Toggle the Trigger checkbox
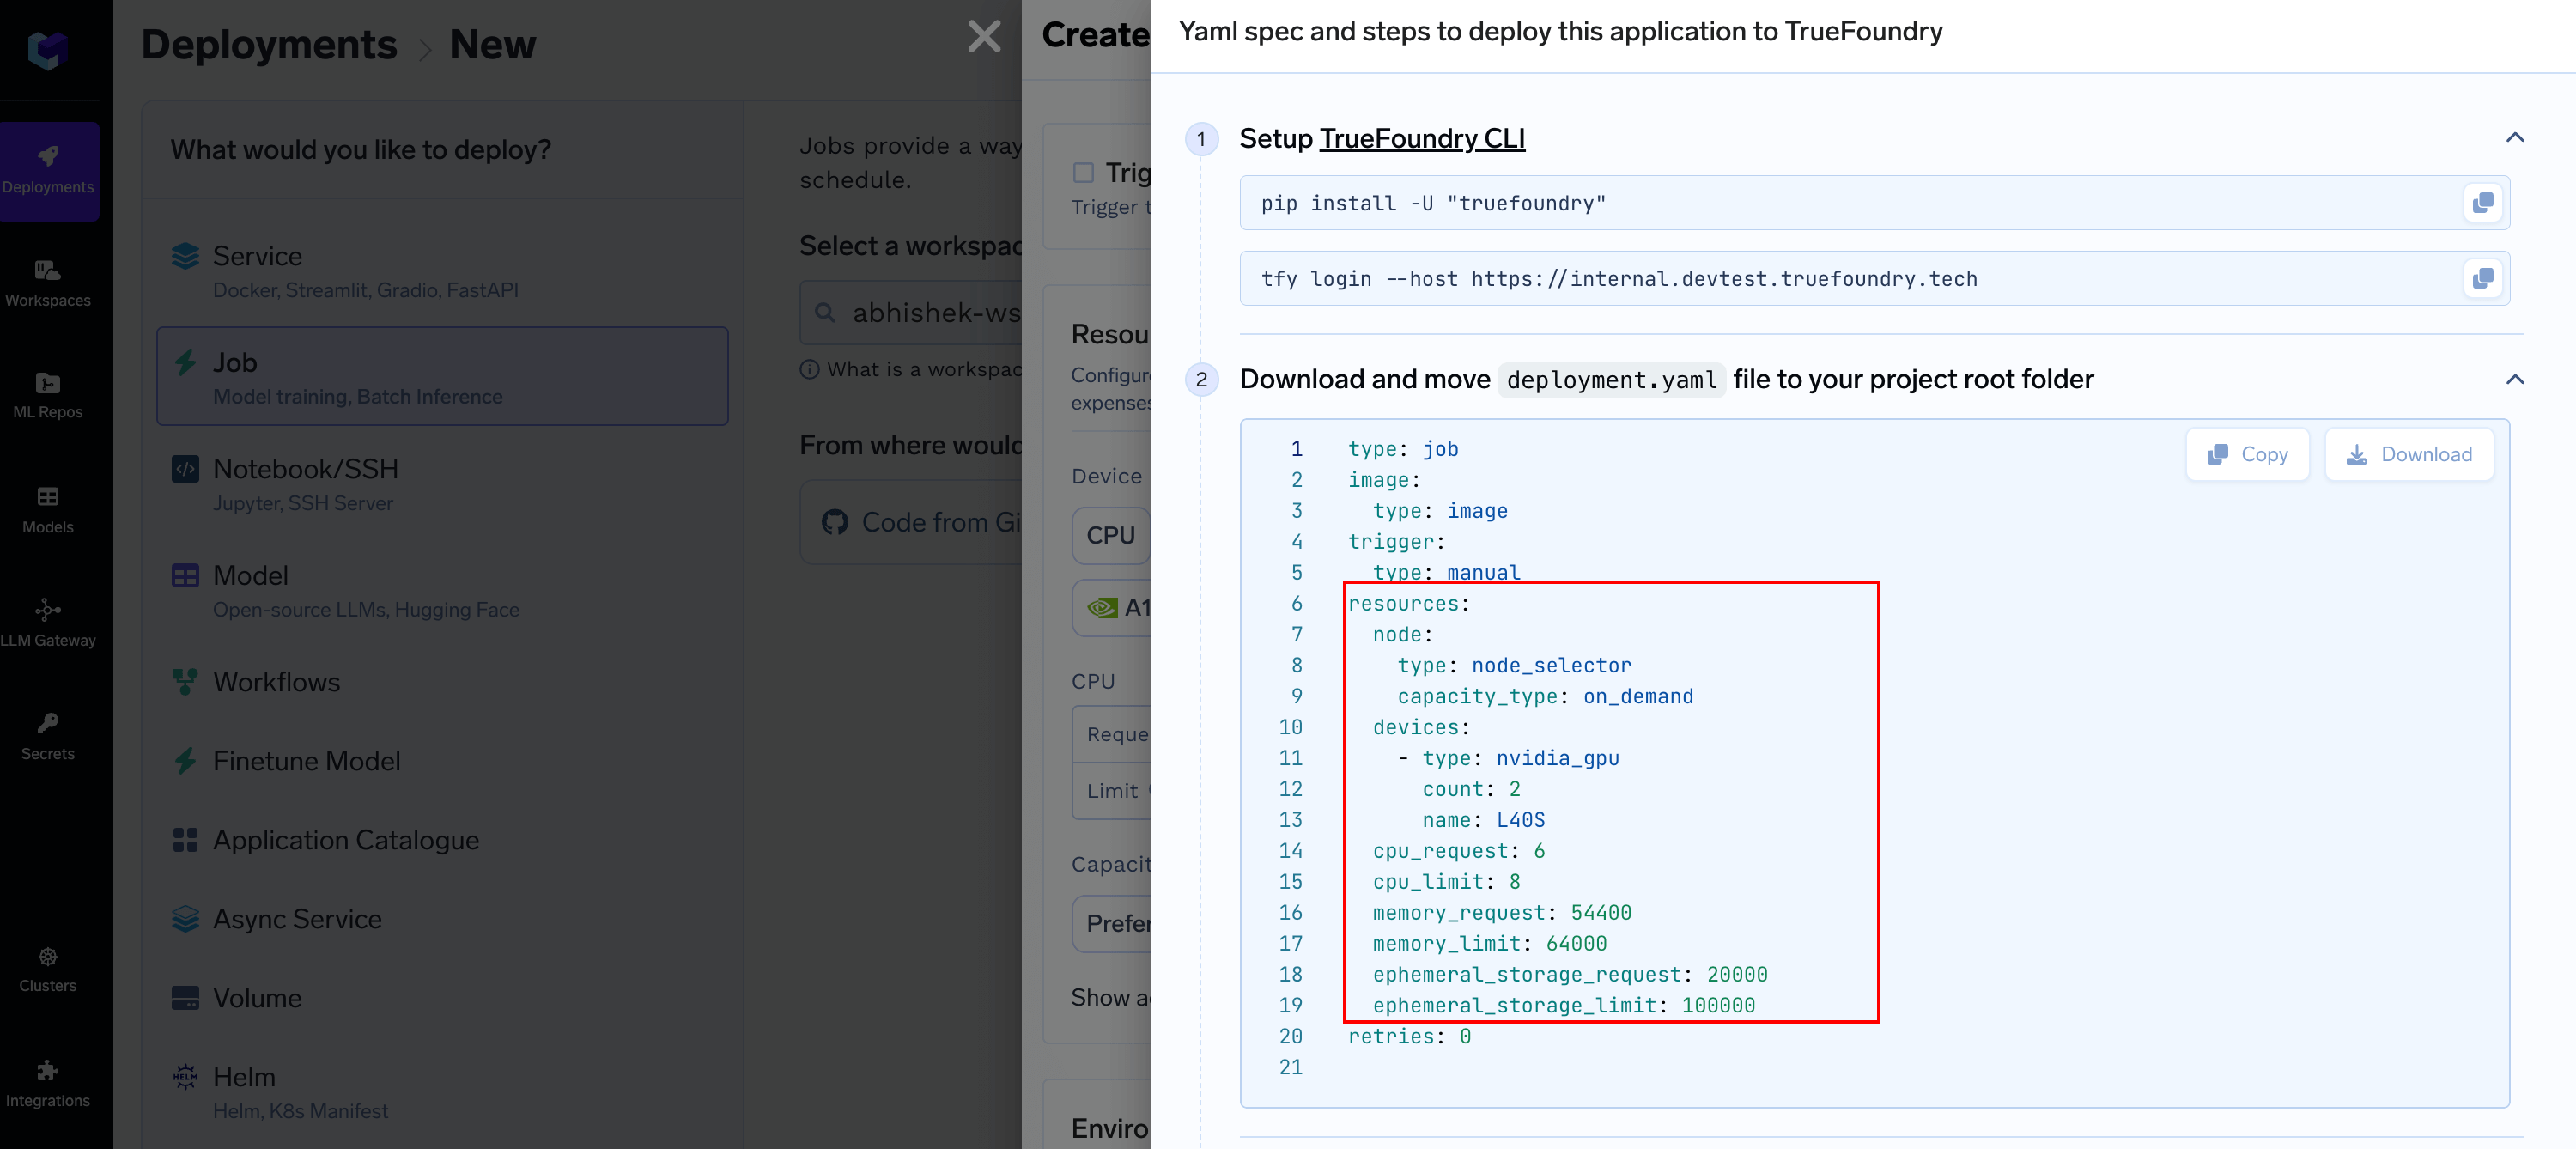 click(1083, 172)
